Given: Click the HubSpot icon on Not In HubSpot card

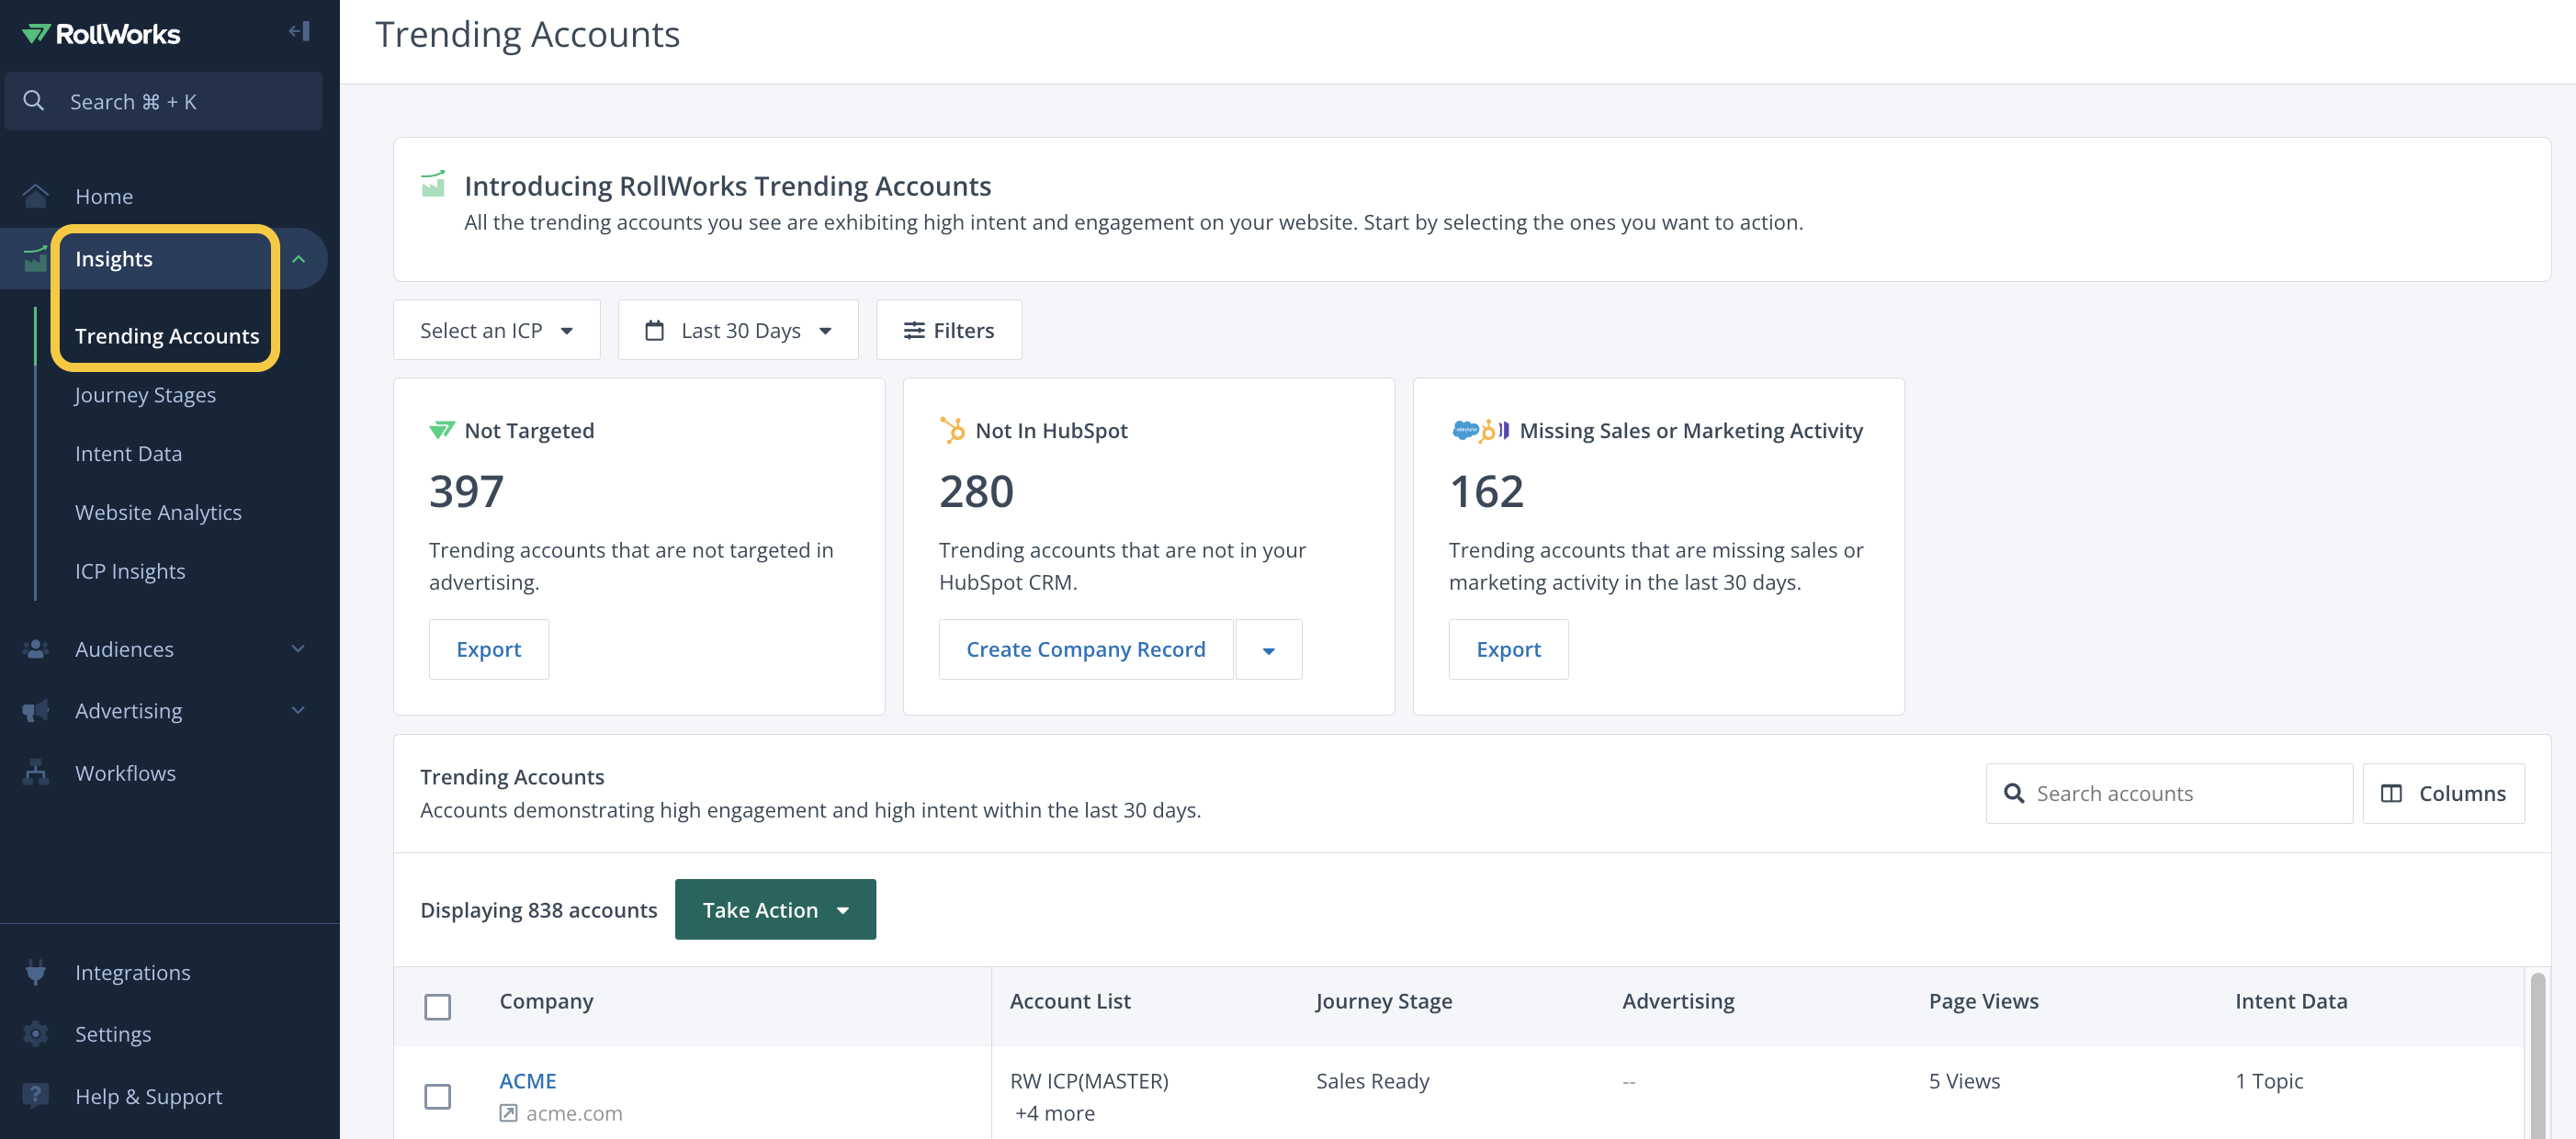Looking at the screenshot, I should 952,430.
